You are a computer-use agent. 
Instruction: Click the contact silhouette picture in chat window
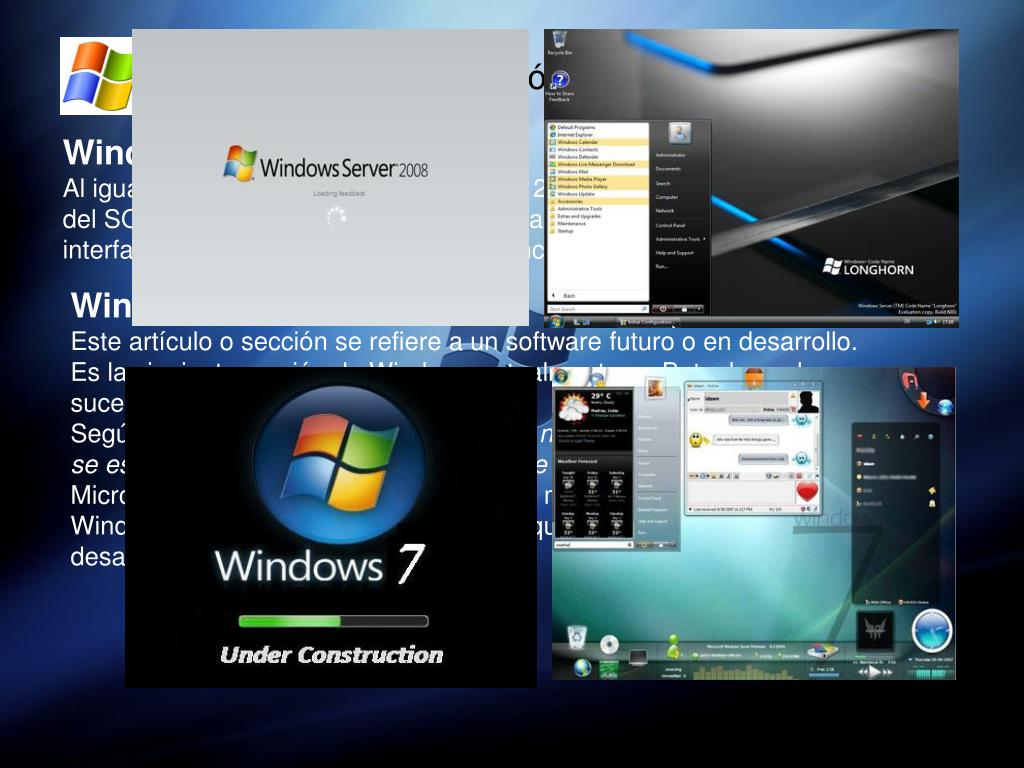coord(807,402)
